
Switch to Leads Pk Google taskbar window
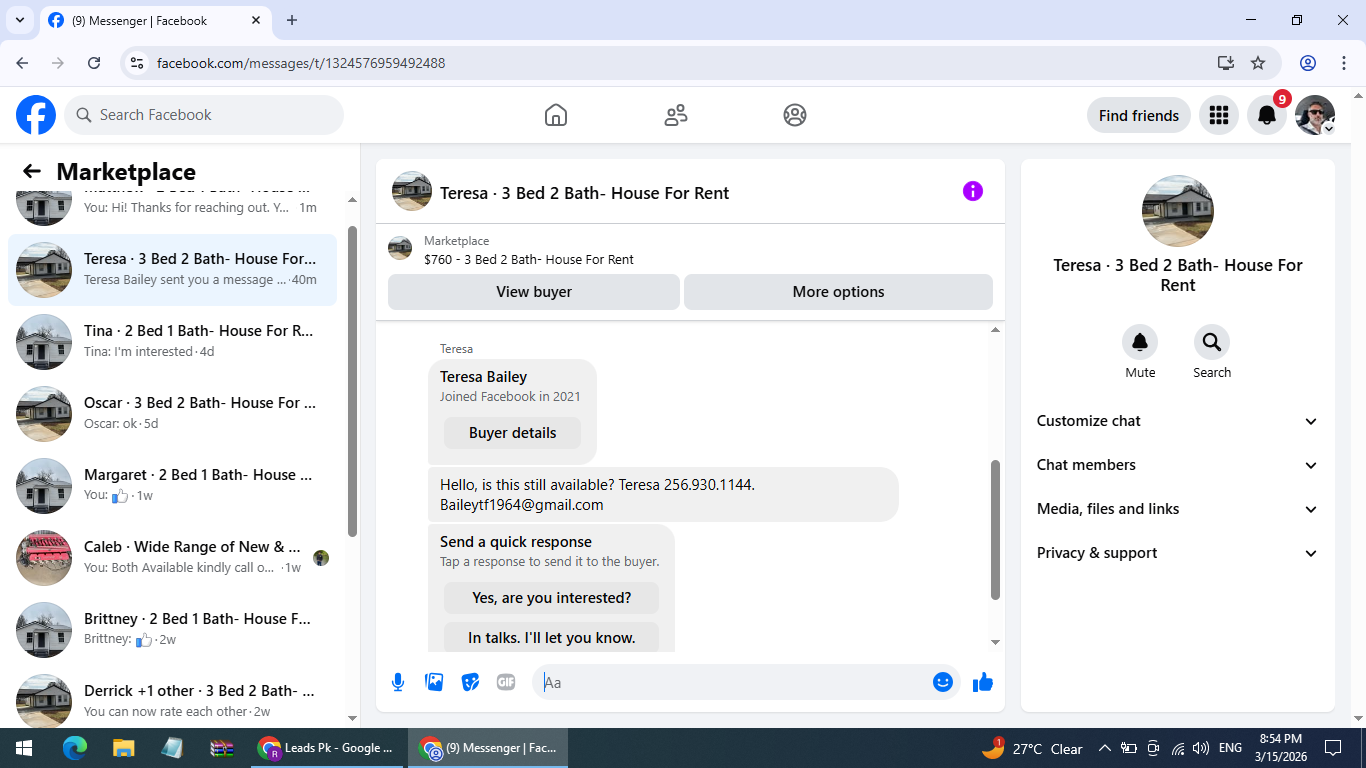pyautogui.click(x=327, y=748)
